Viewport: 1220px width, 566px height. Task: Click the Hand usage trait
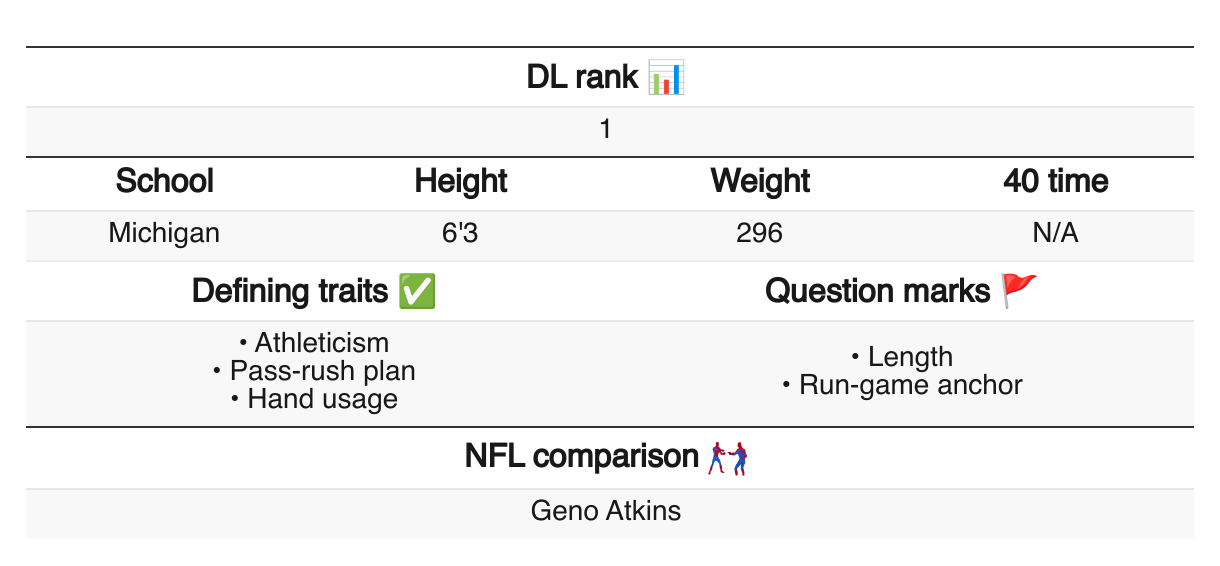[x=322, y=399]
